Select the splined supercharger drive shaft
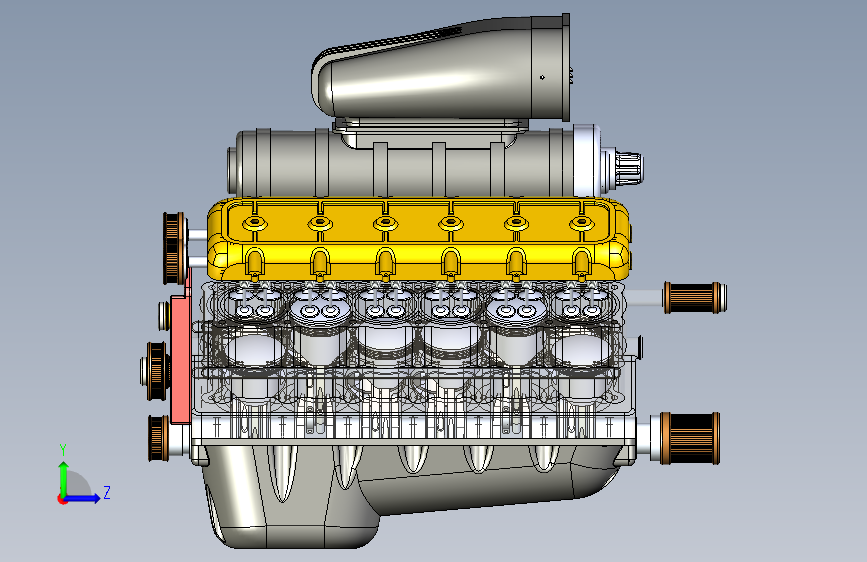 click(x=629, y=167)
